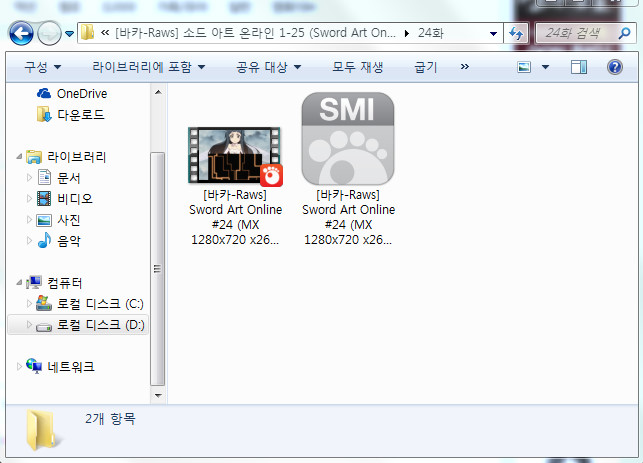Collapse the 컴퓨터 tree node
Viewport: 643px width, 463px height.
coord(19,283)
